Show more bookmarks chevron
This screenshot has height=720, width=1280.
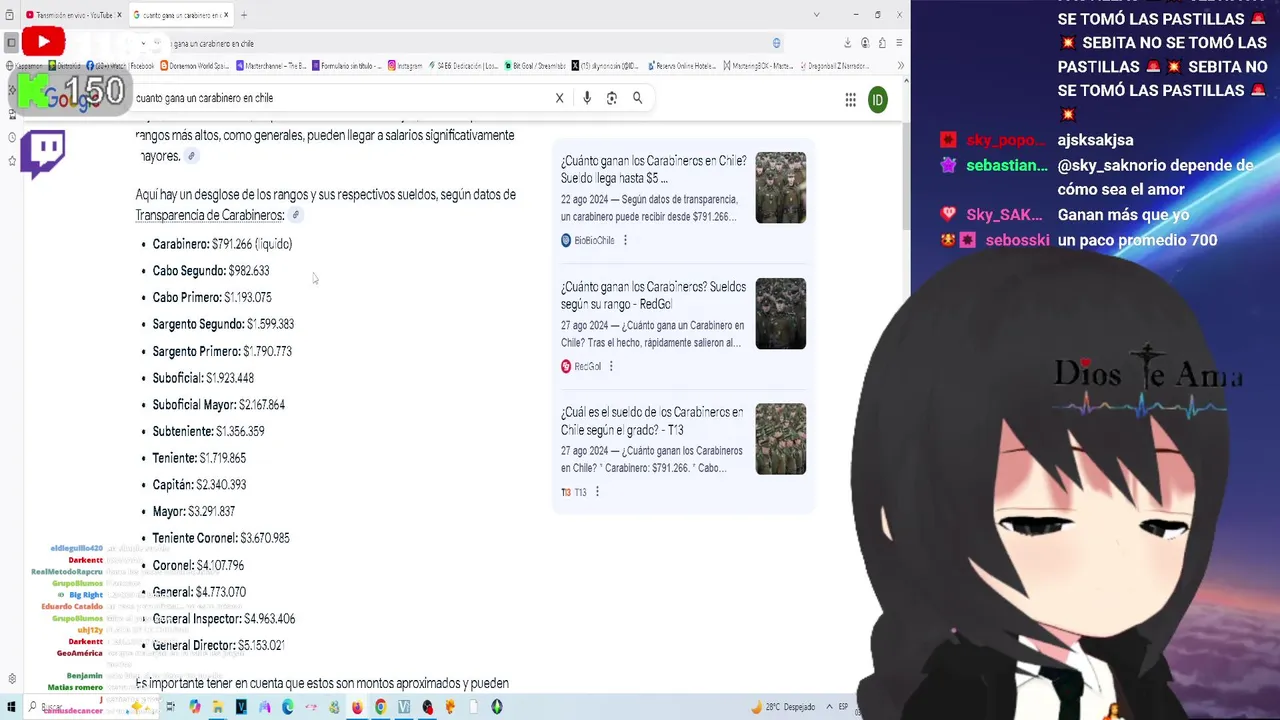tap(900, 66)
